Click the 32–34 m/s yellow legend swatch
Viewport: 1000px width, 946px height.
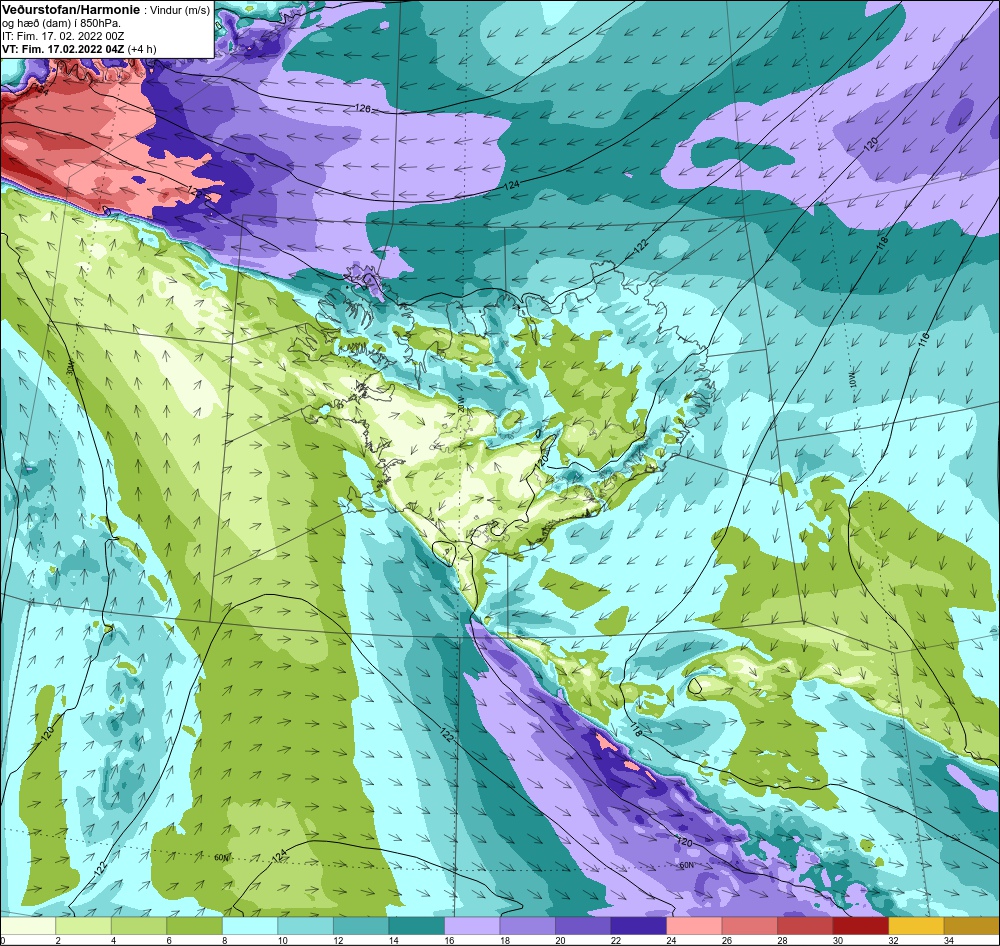916,926
